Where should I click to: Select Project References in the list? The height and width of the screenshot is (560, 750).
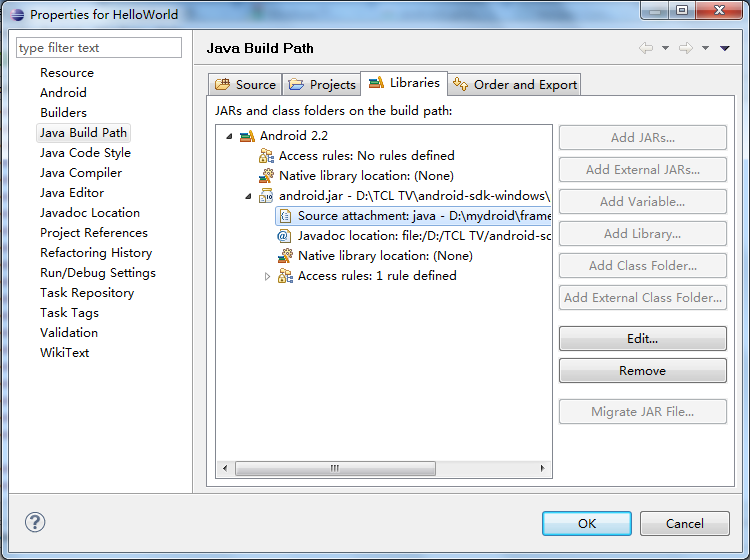click(94, 233)
